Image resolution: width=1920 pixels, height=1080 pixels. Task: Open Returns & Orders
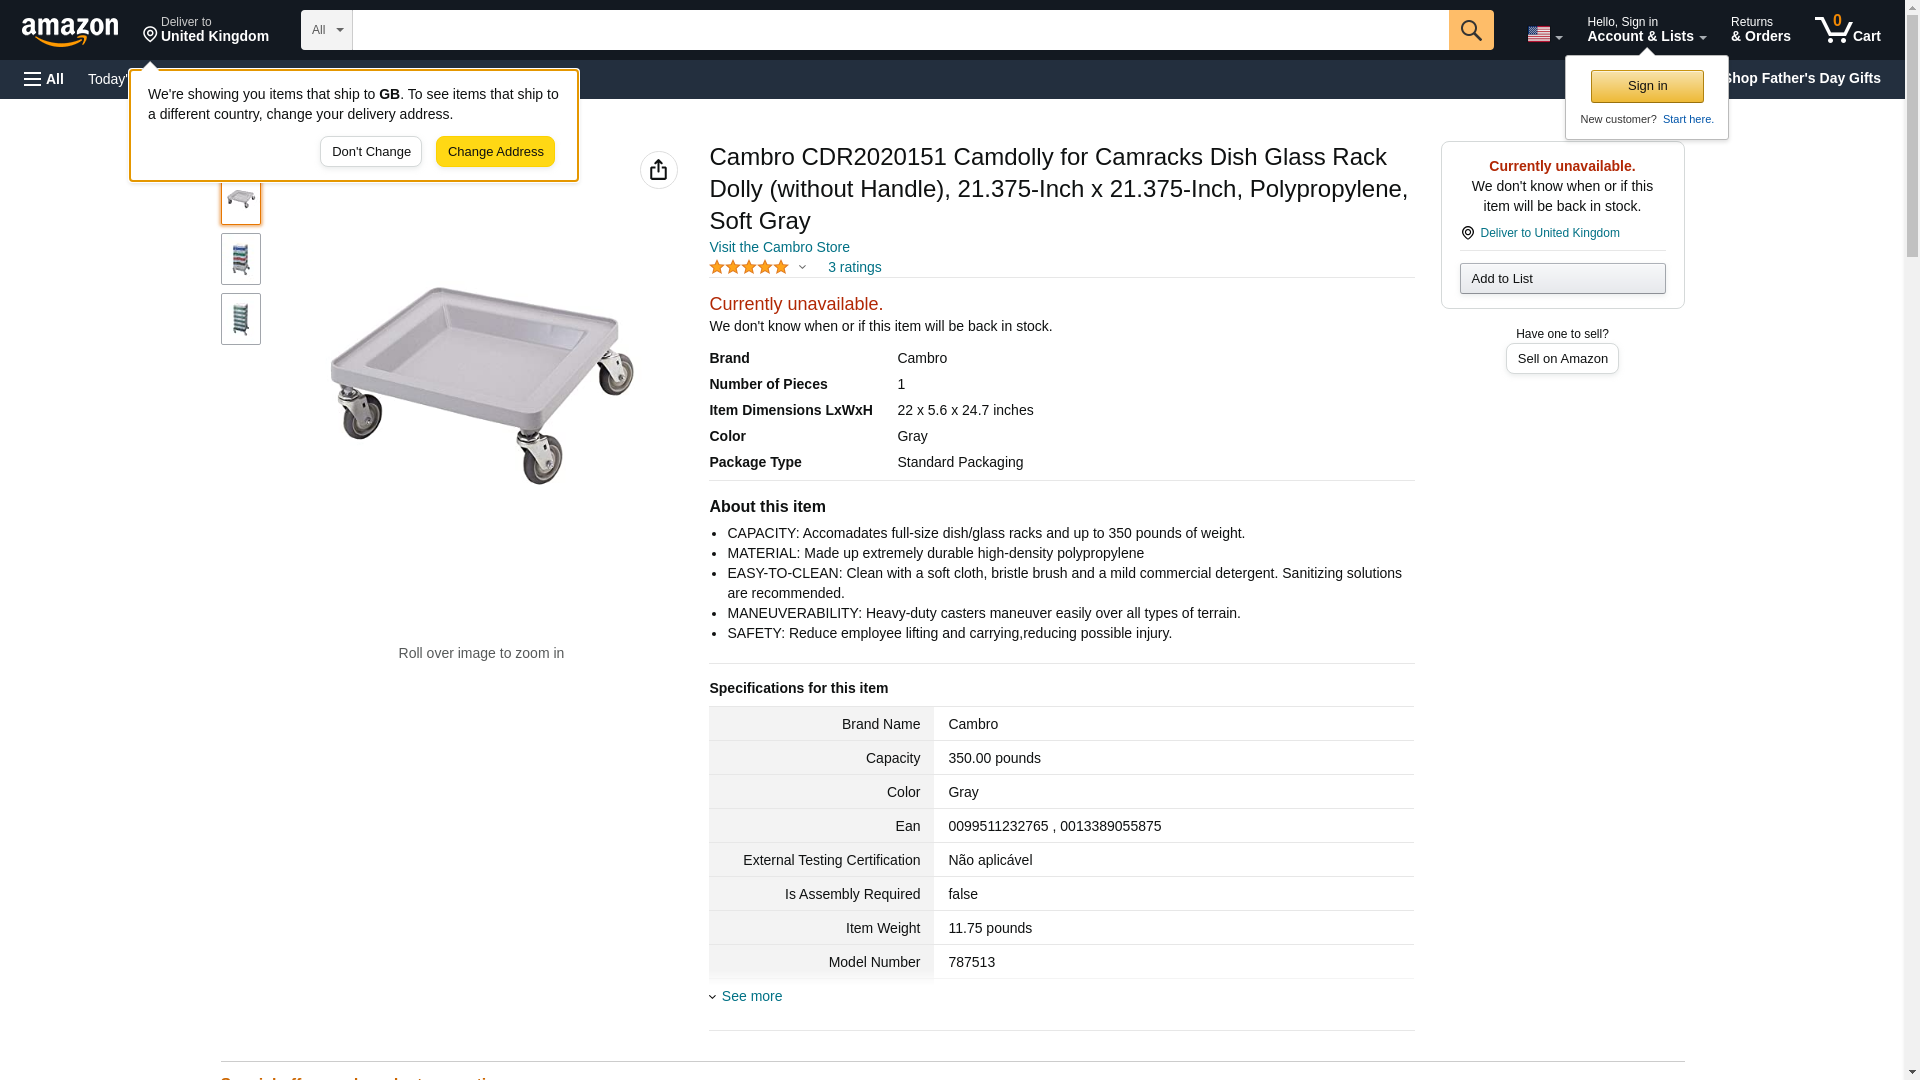(1760, 30)
